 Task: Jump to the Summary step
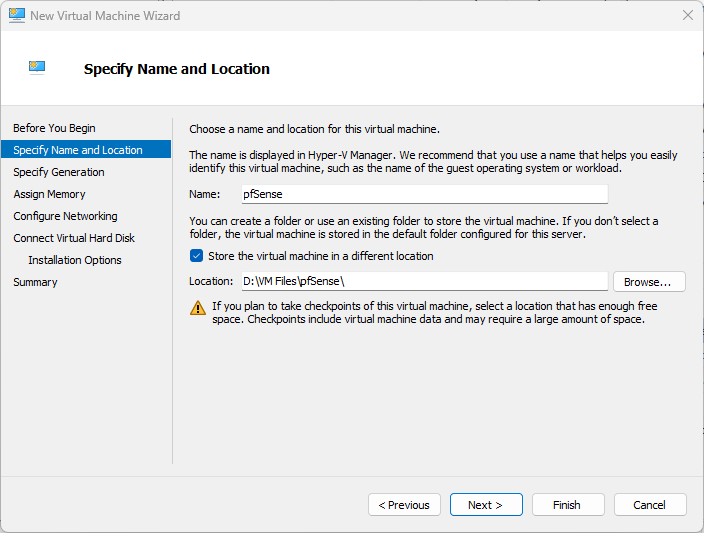[35, 282]
